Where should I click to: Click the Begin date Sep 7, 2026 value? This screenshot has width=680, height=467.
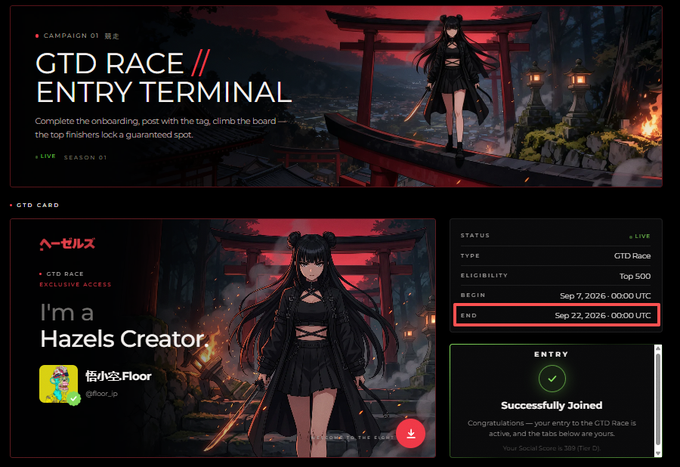pyautogui.click(x=605, y=296)
